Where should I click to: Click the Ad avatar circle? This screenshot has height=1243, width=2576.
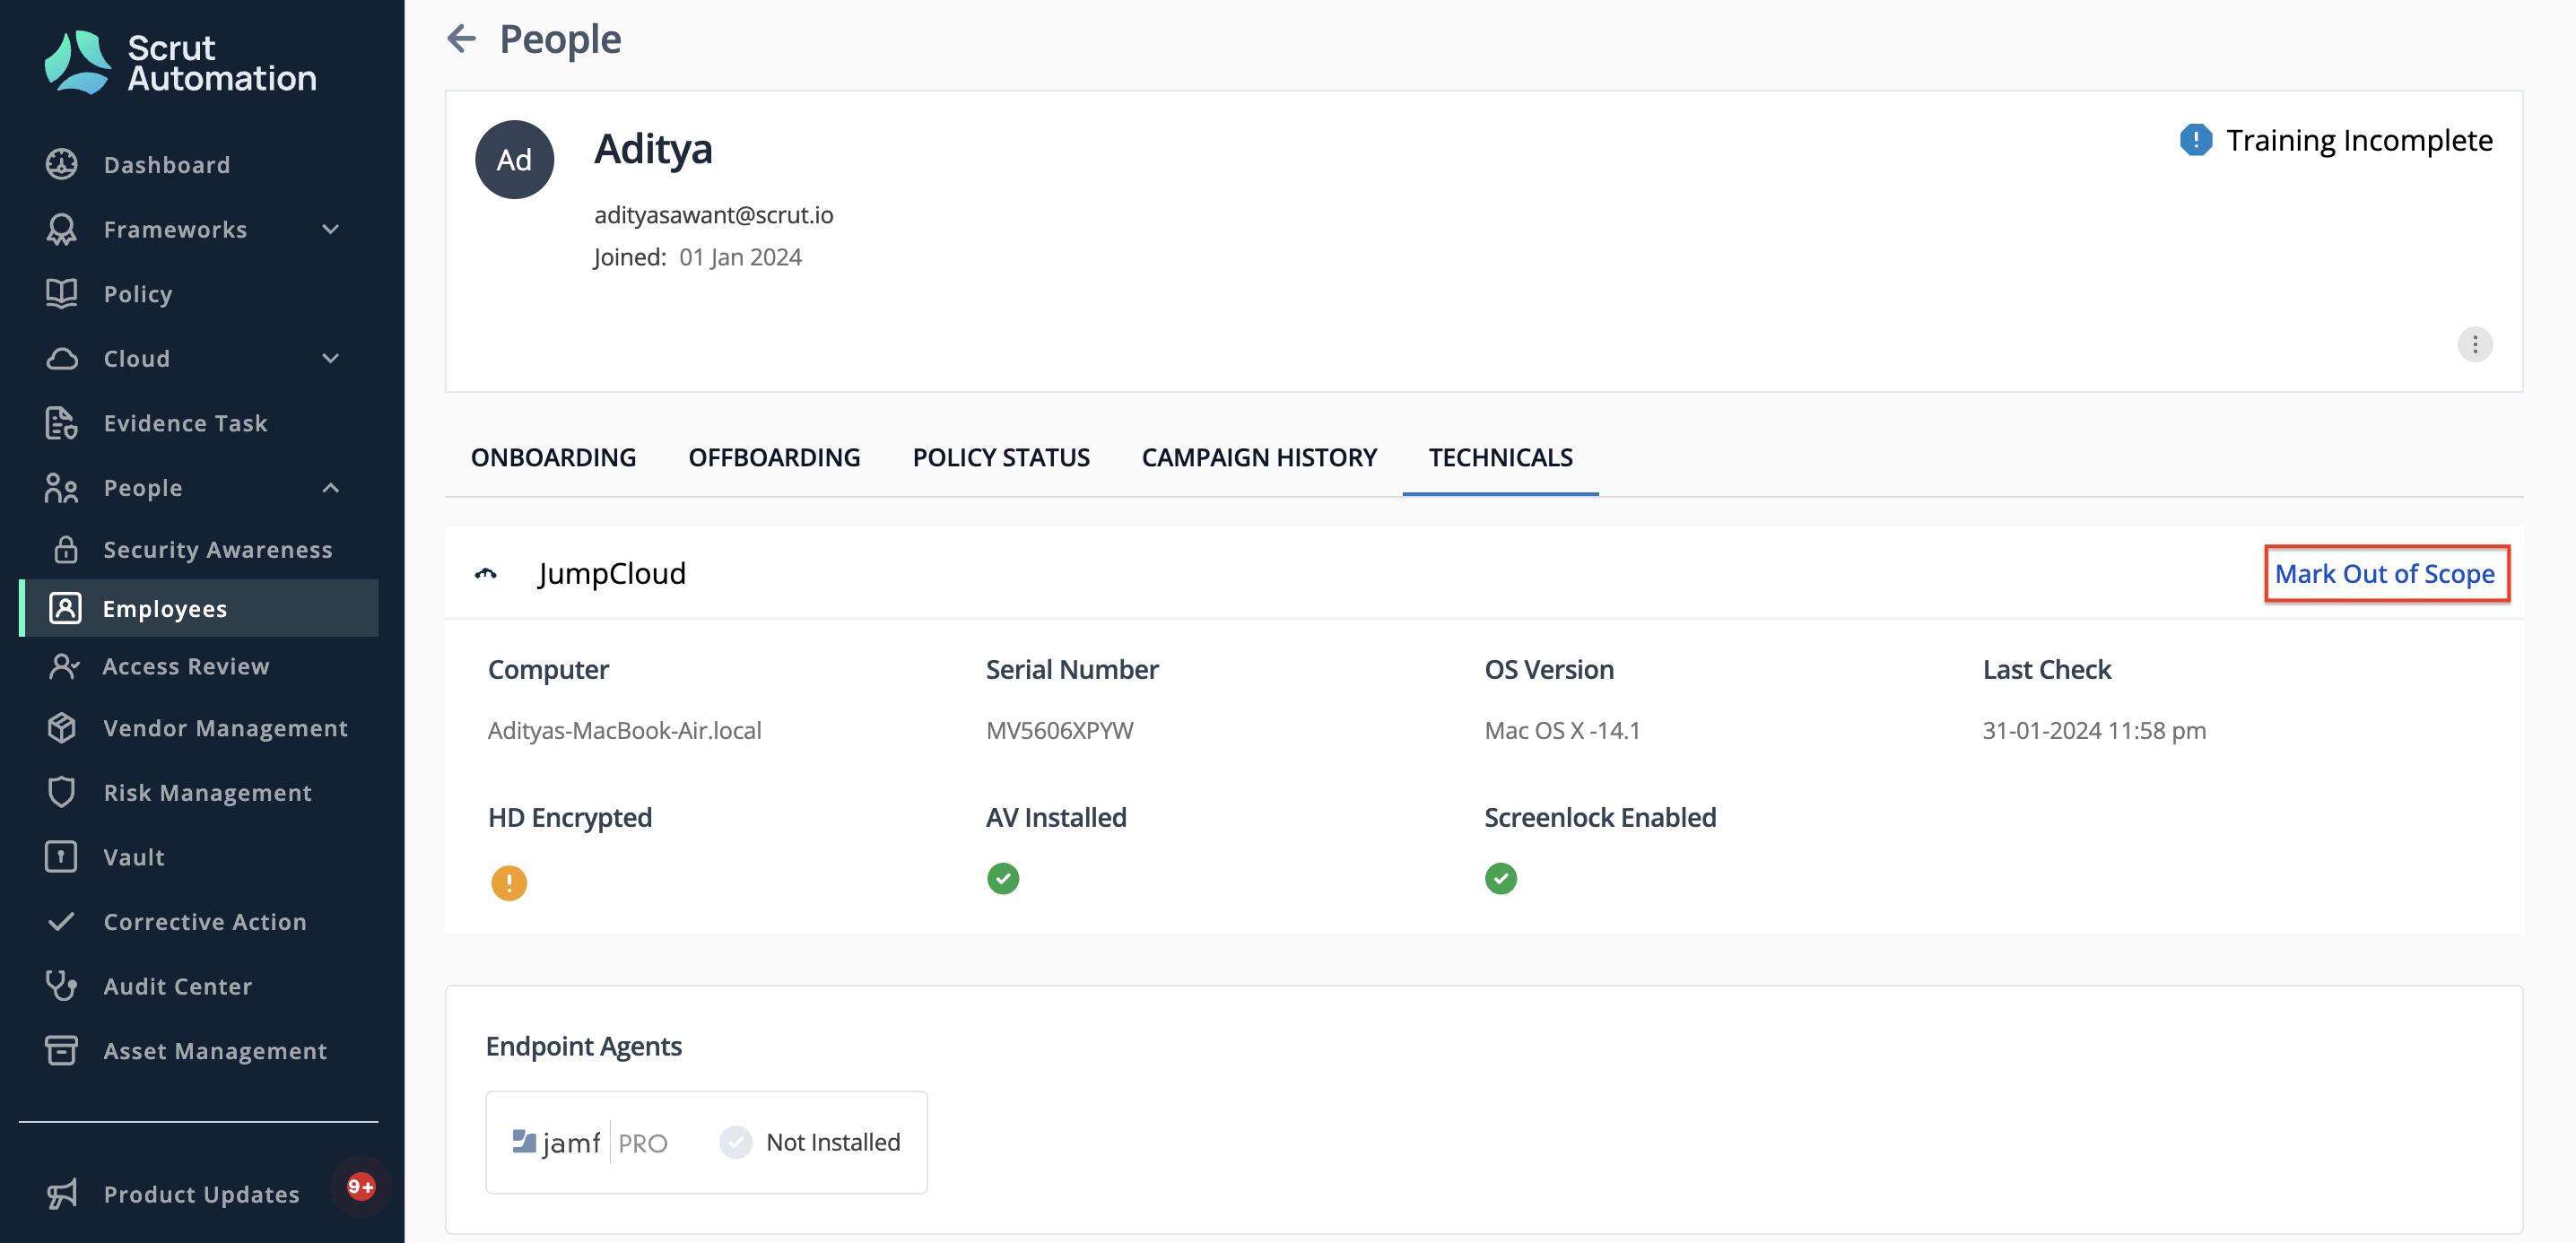[x=514, y=160]
